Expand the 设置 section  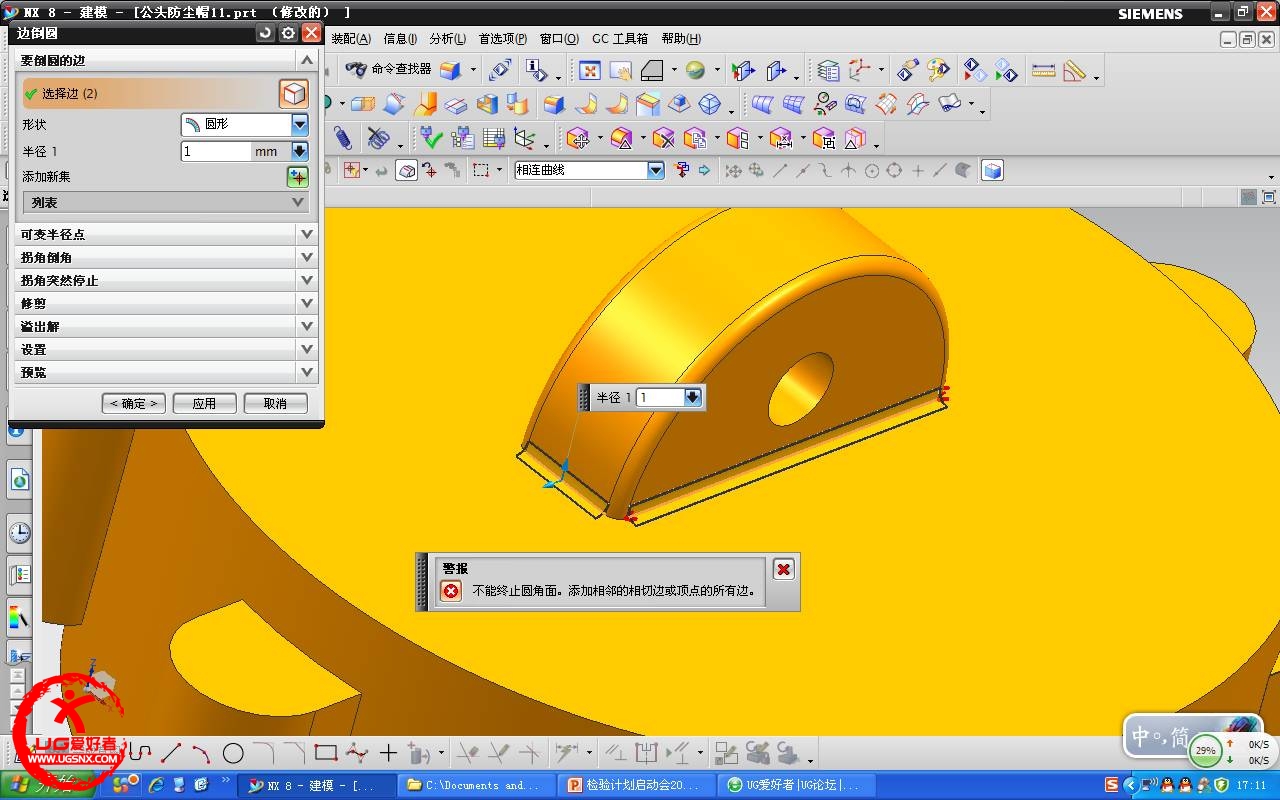(x=166, y=349)
